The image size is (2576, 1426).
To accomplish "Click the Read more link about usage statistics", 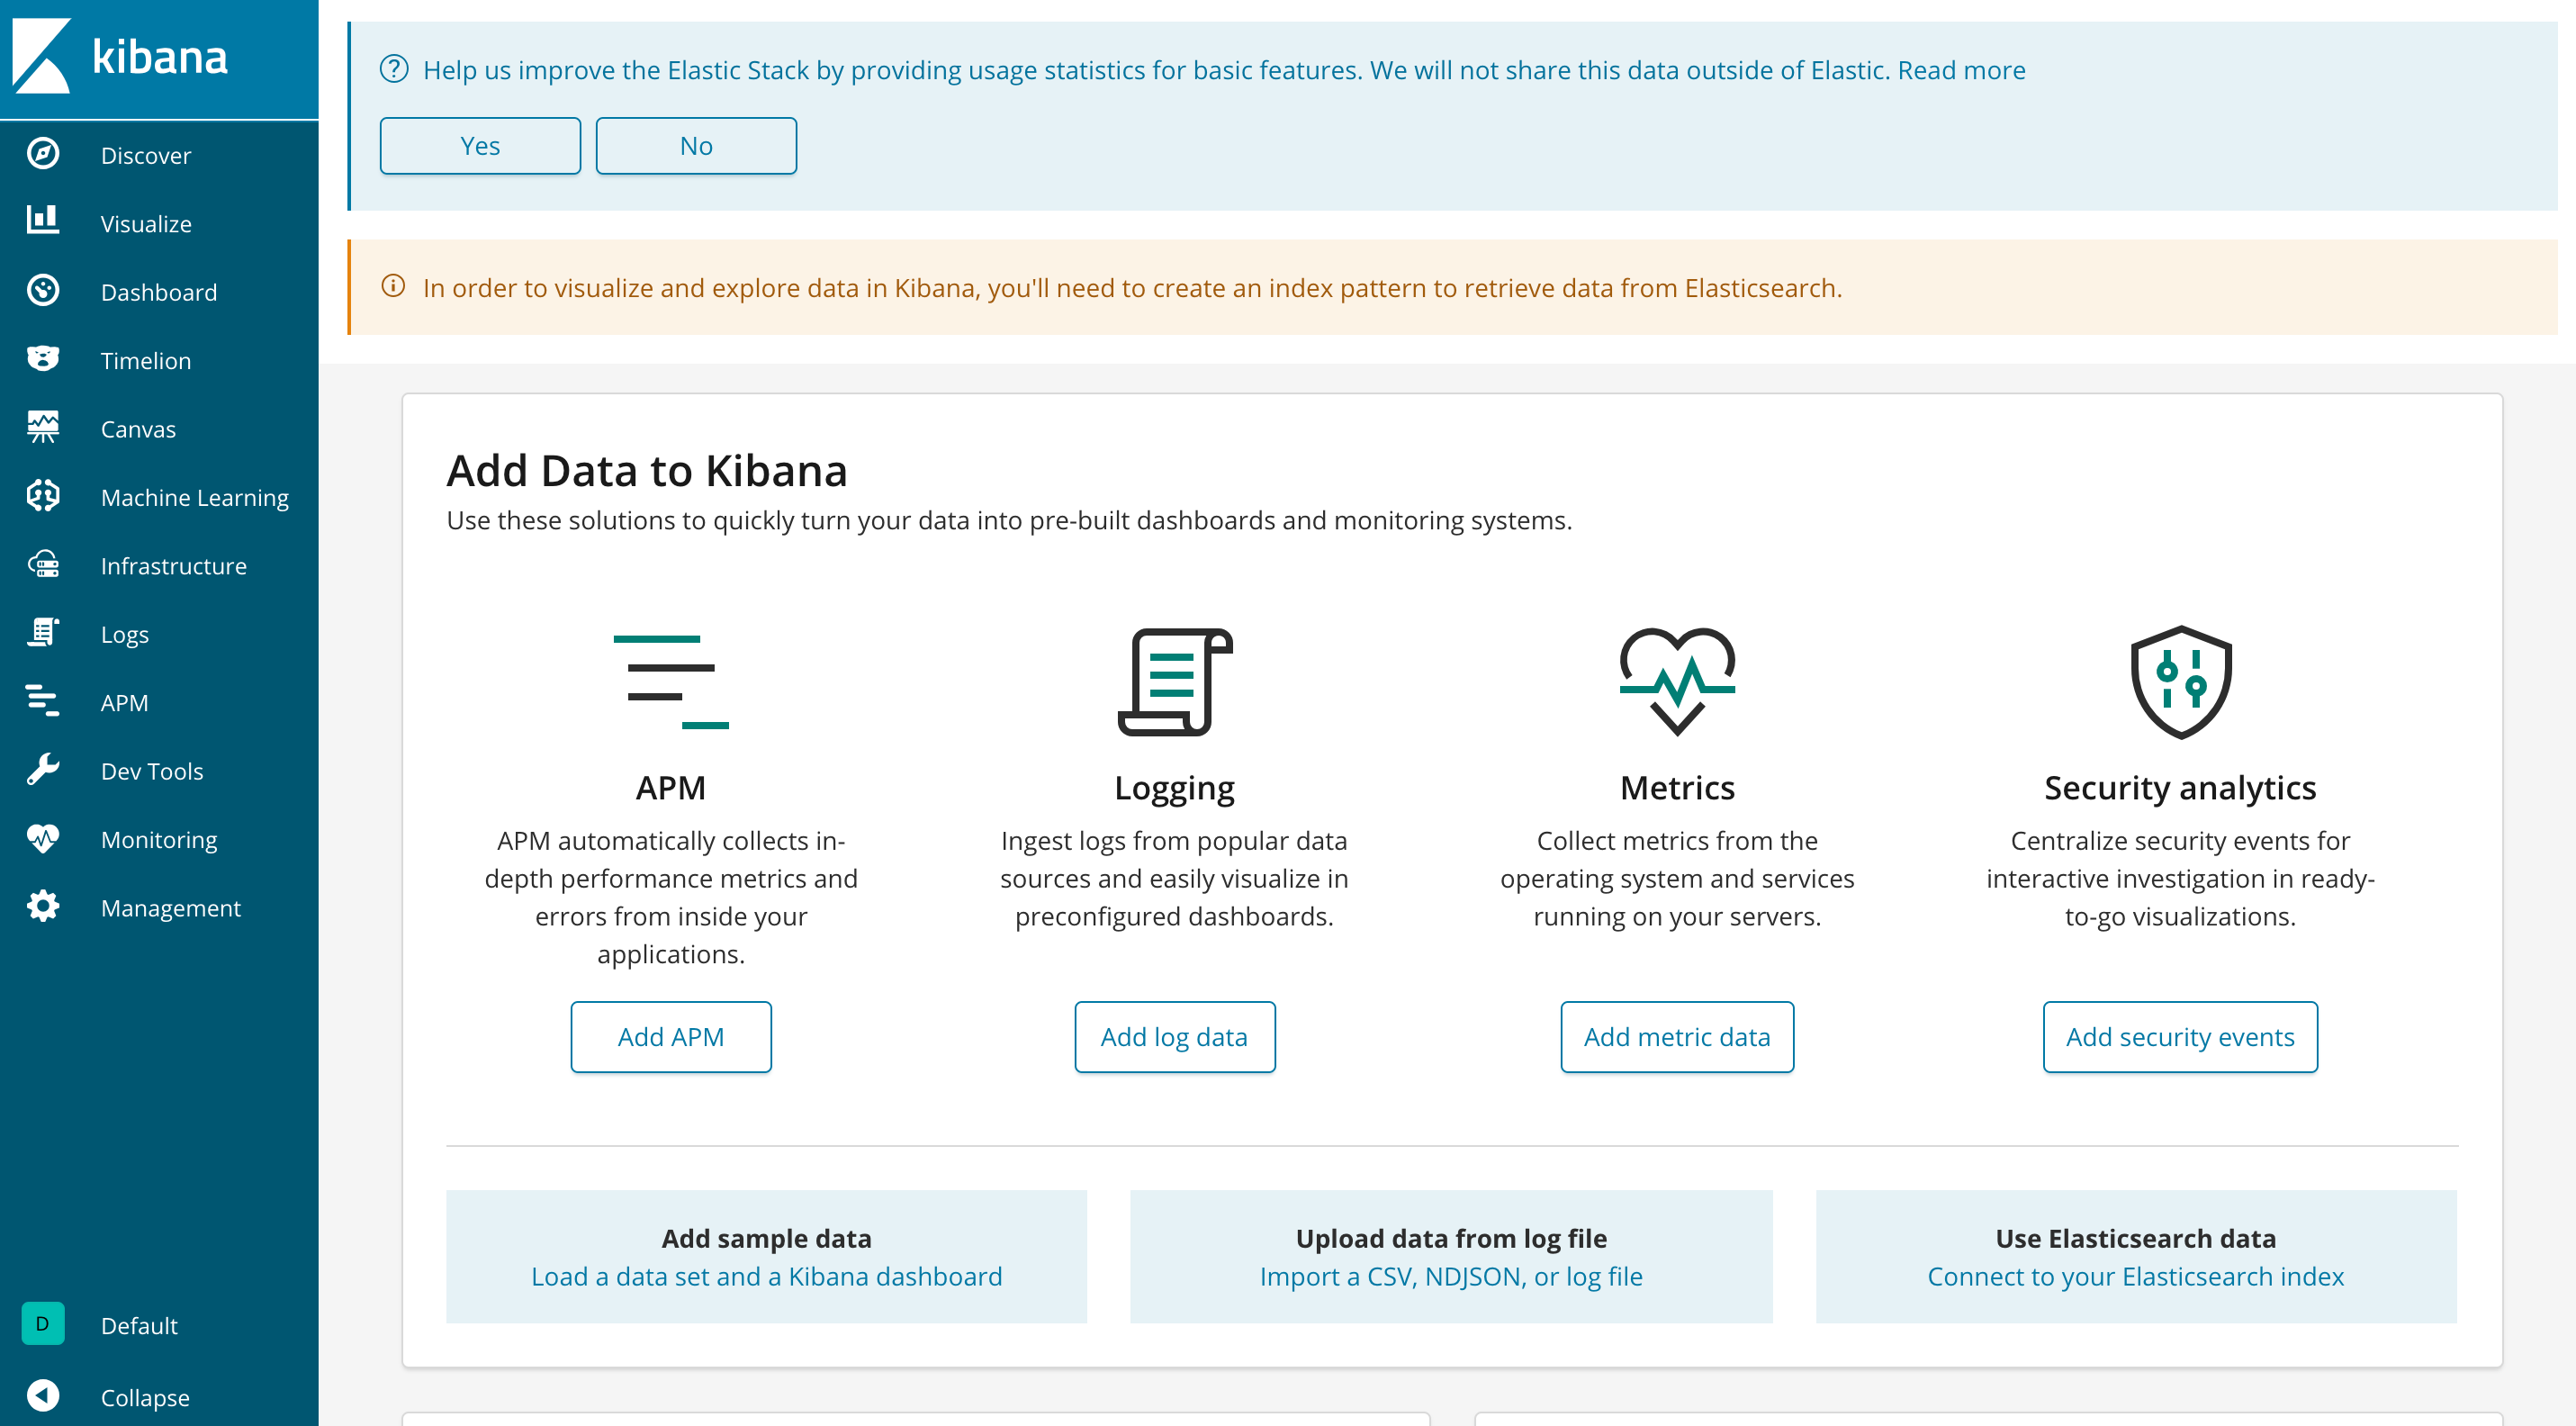I will [1963, 69].
